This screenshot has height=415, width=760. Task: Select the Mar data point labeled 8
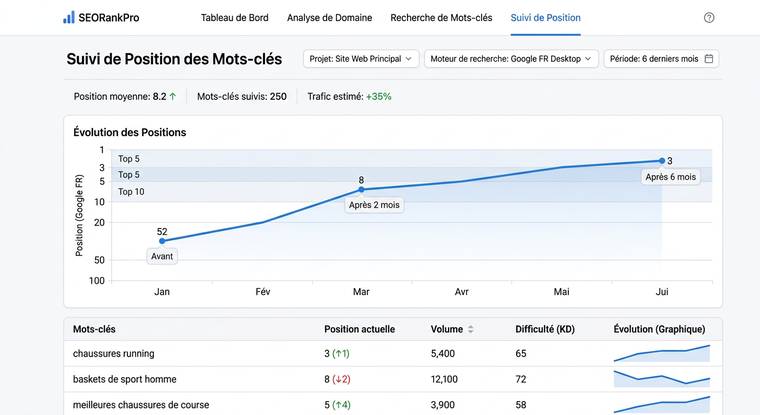click(361, 189)
